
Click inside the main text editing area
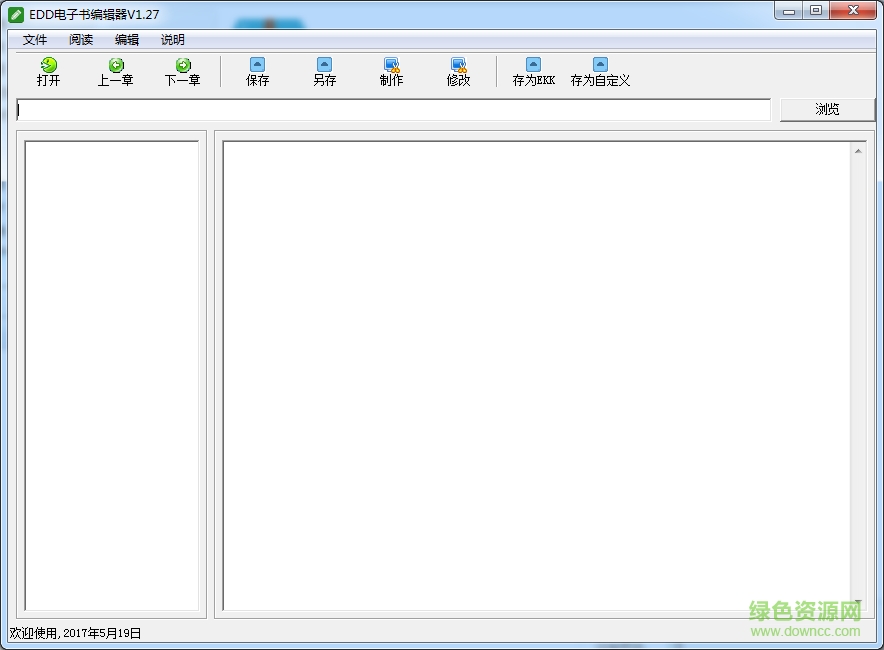(x=537, y=375)
